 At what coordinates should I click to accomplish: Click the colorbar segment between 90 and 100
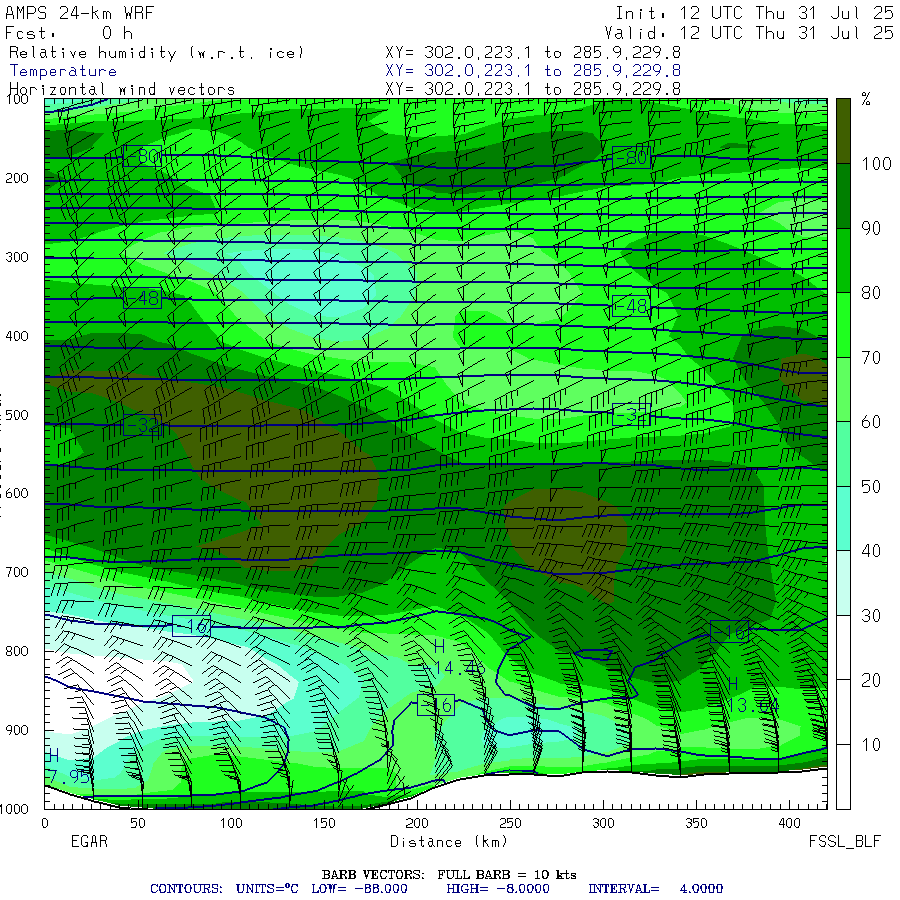pos(843,196)
